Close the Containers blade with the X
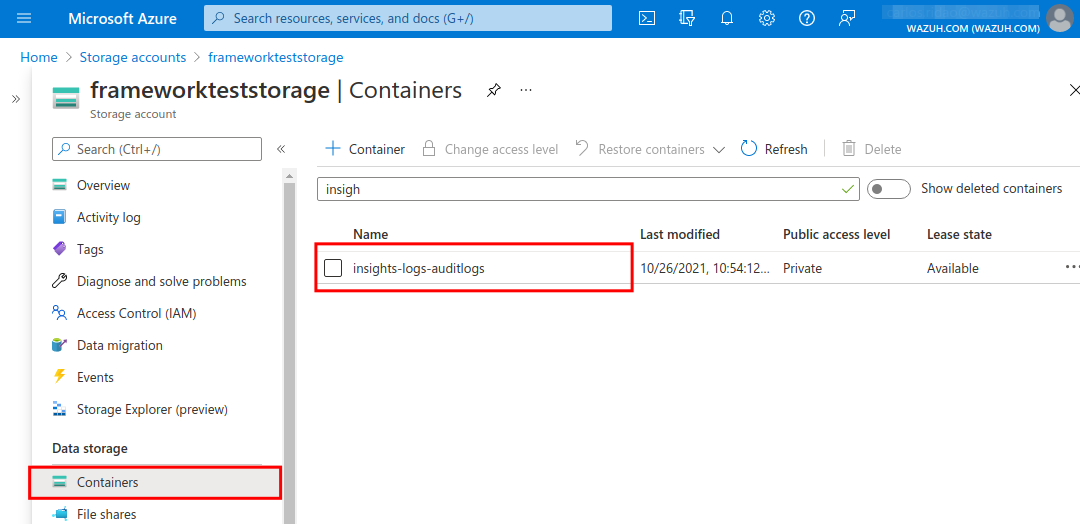 coord(1073,90)
